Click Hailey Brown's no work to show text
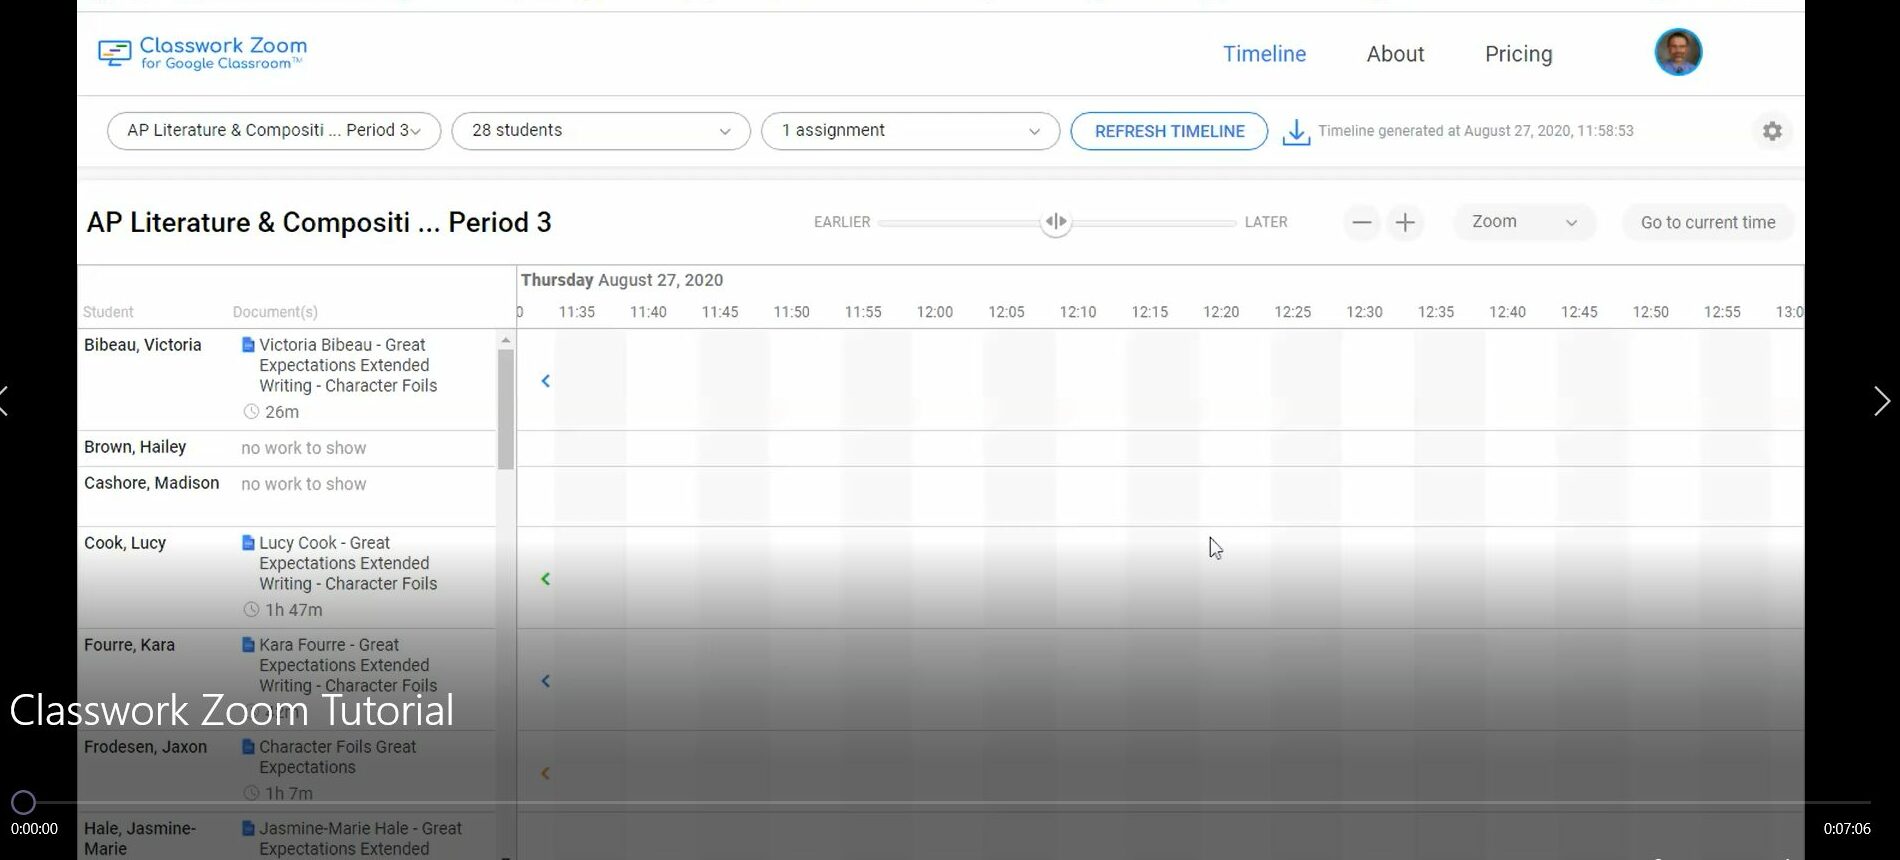The height and width of the screenshot is (860, 1900). tap(304, 448)
